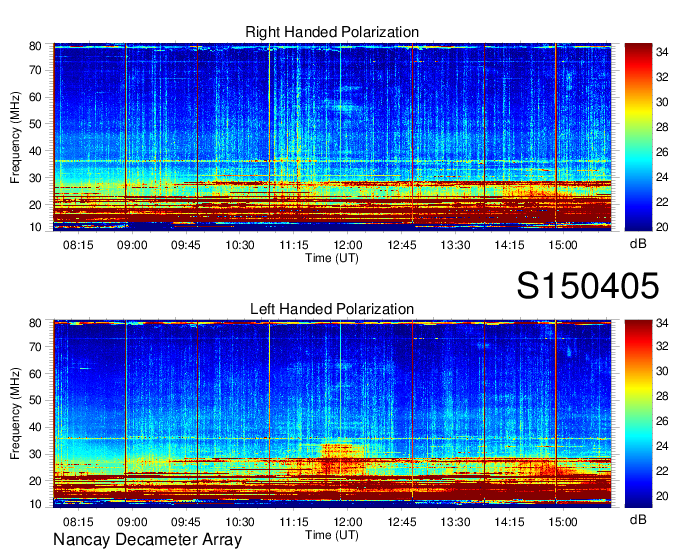The image size is (680, 552).
Task: Click the top plot's "Frequency (MHz)" axis label
Action: click(15, 137)
